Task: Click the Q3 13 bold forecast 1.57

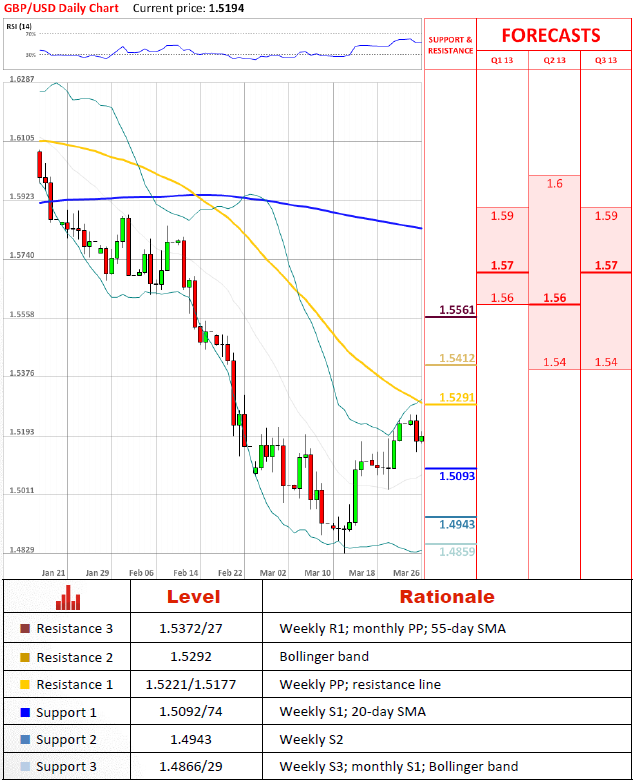Action: [606, 266]
